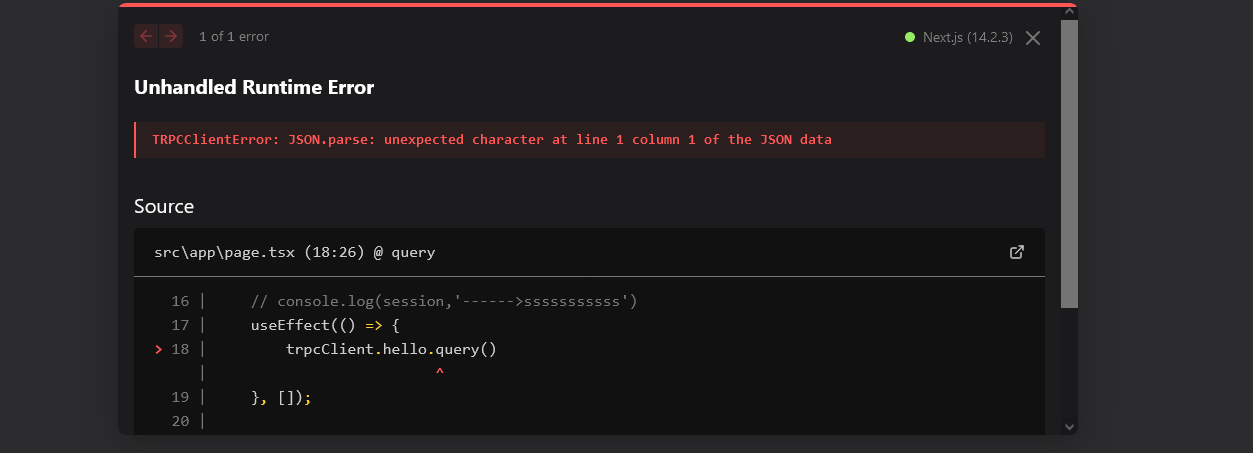Click the red caret under query
1253x453 pixels.
click(x=439, y=373)
